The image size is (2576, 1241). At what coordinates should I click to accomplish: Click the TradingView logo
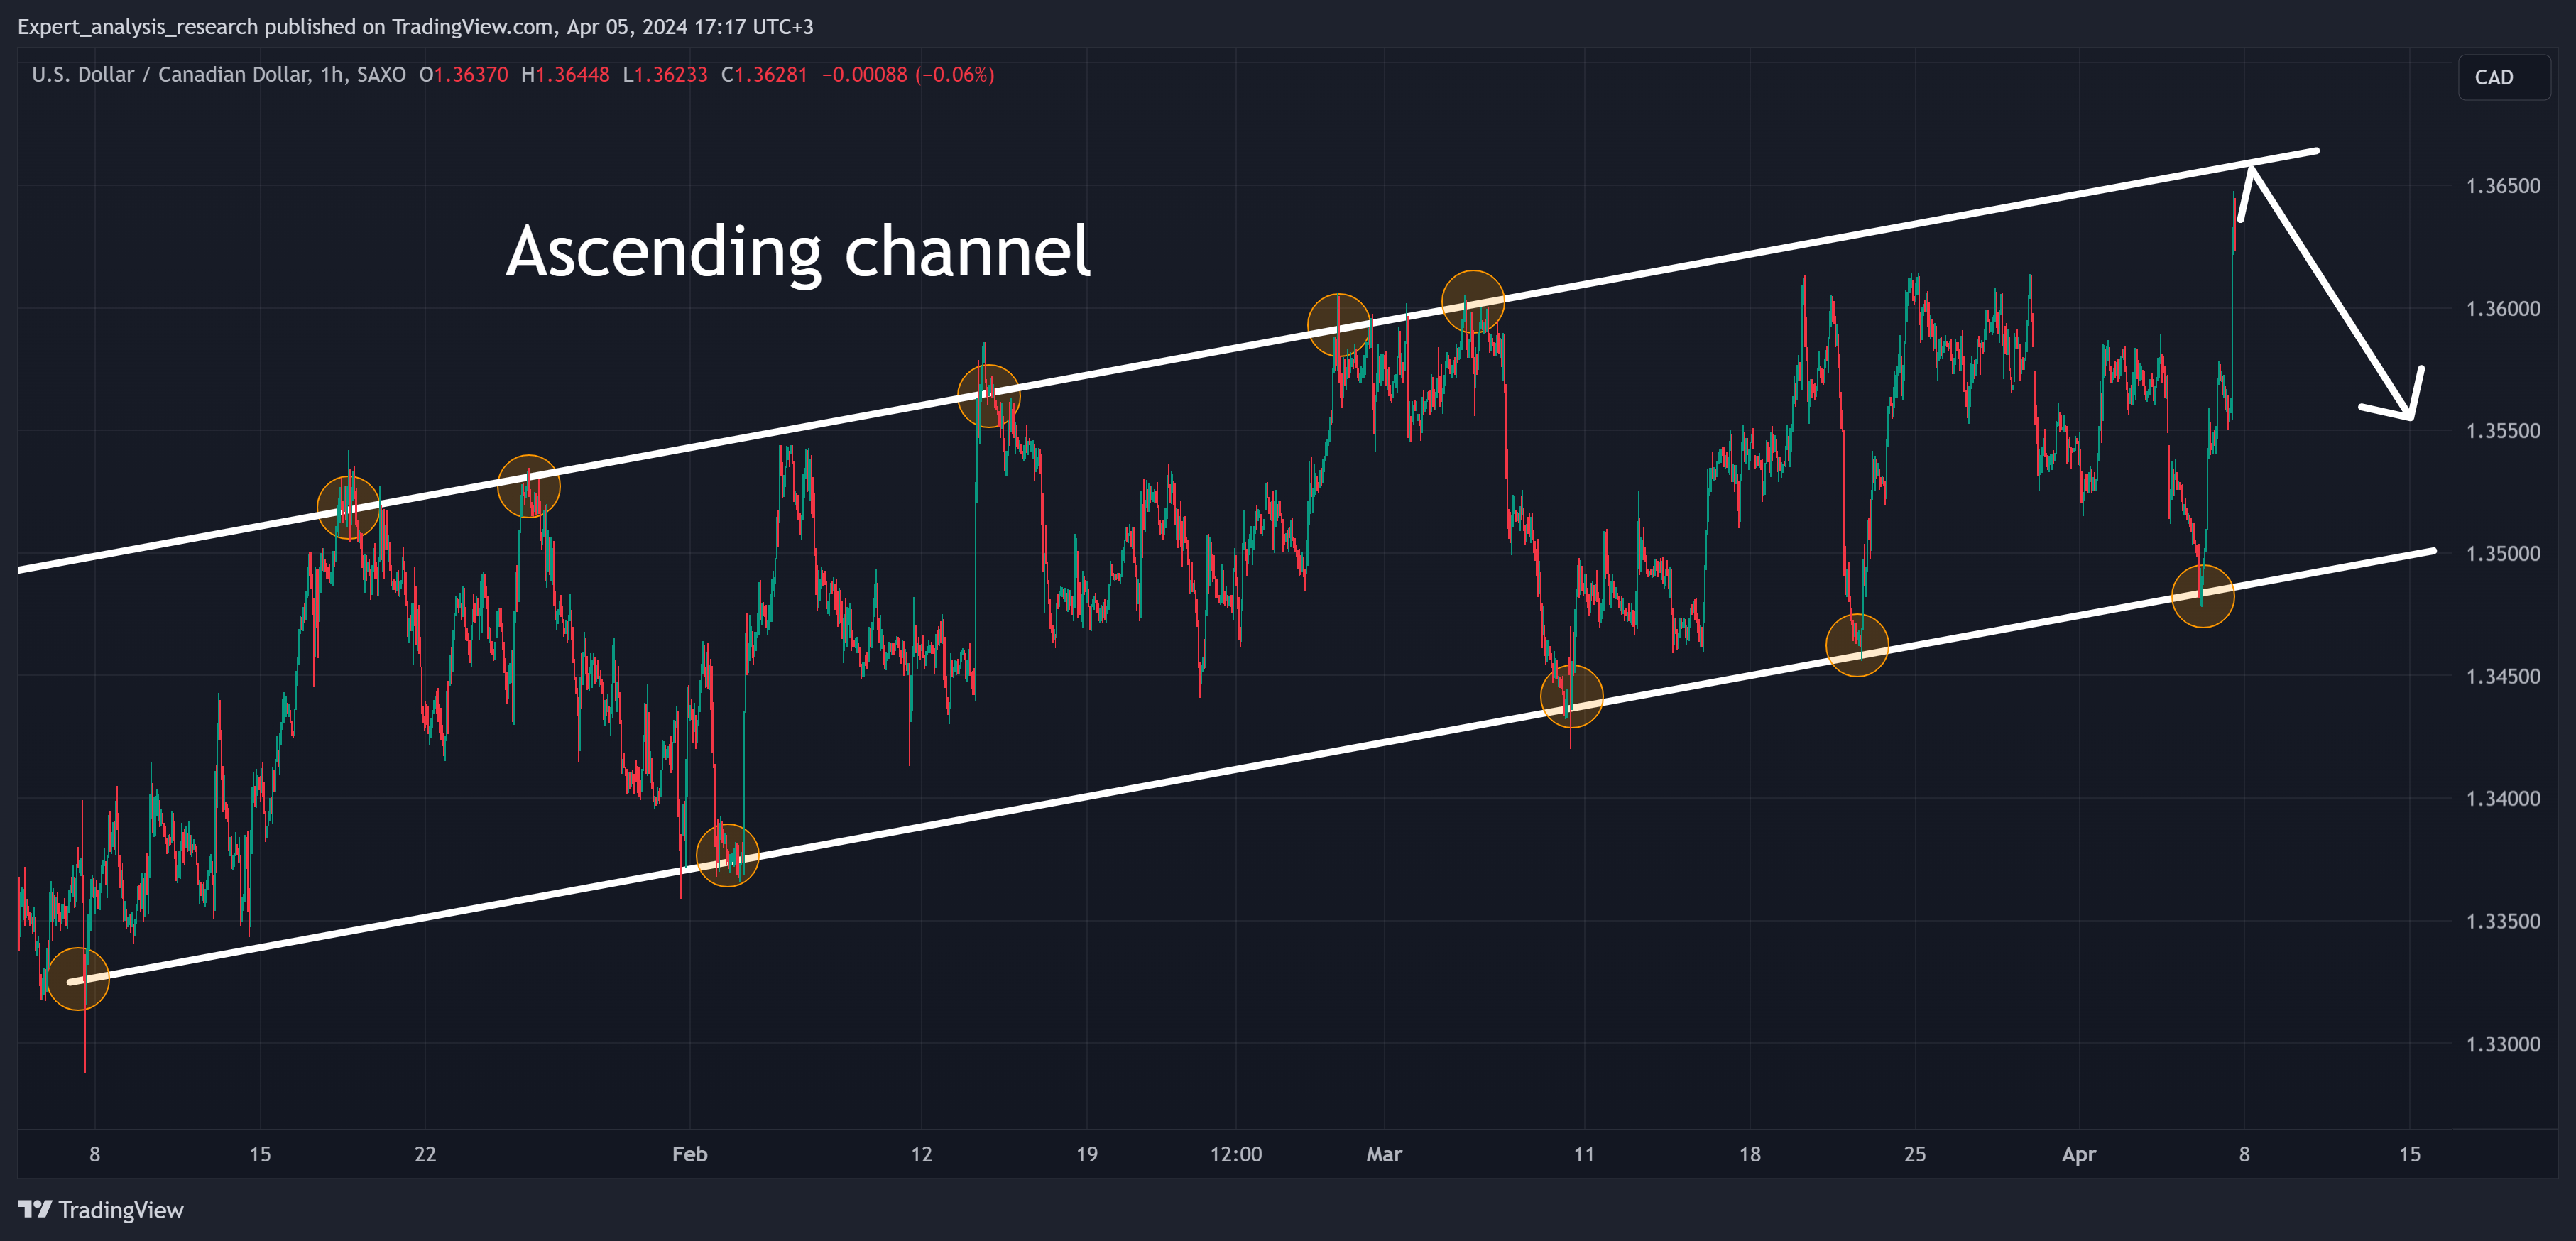click(101, 1210)
